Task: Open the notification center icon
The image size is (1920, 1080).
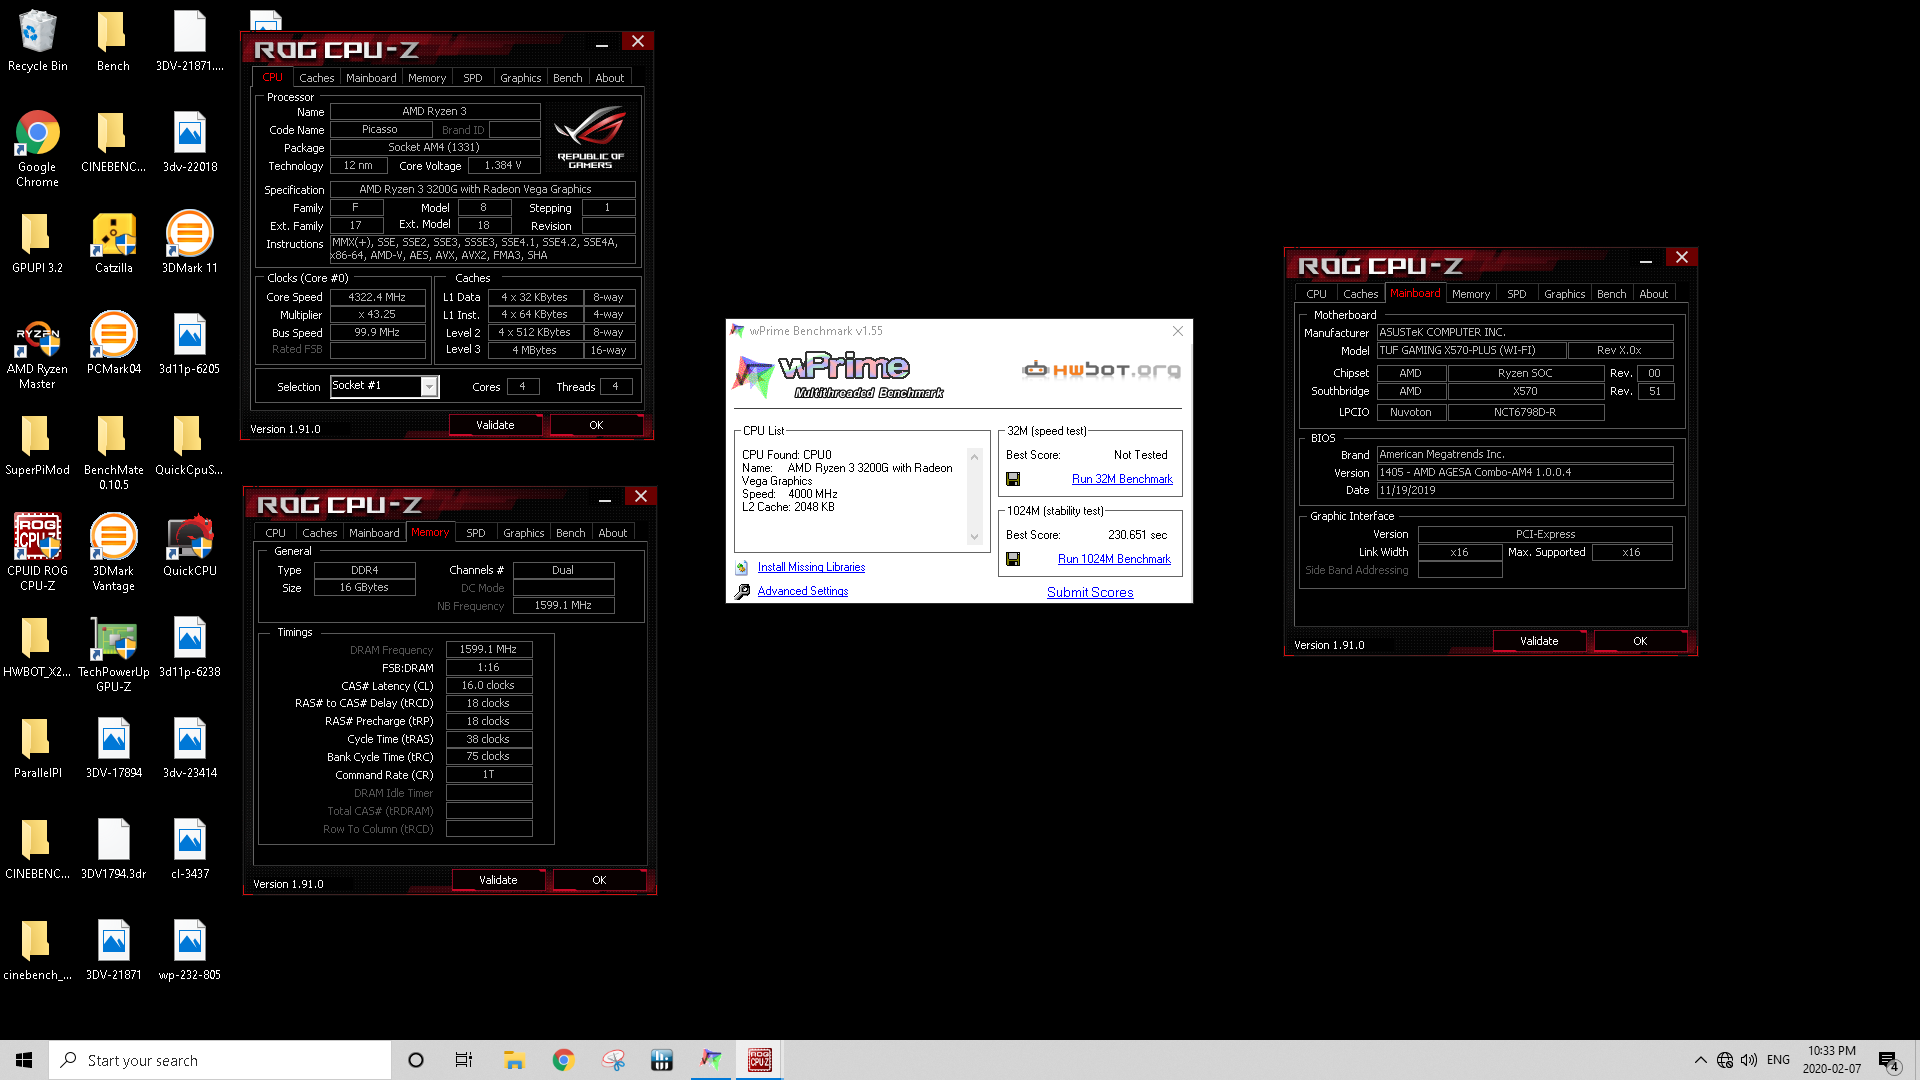Action: [x=1888, y=1060]
